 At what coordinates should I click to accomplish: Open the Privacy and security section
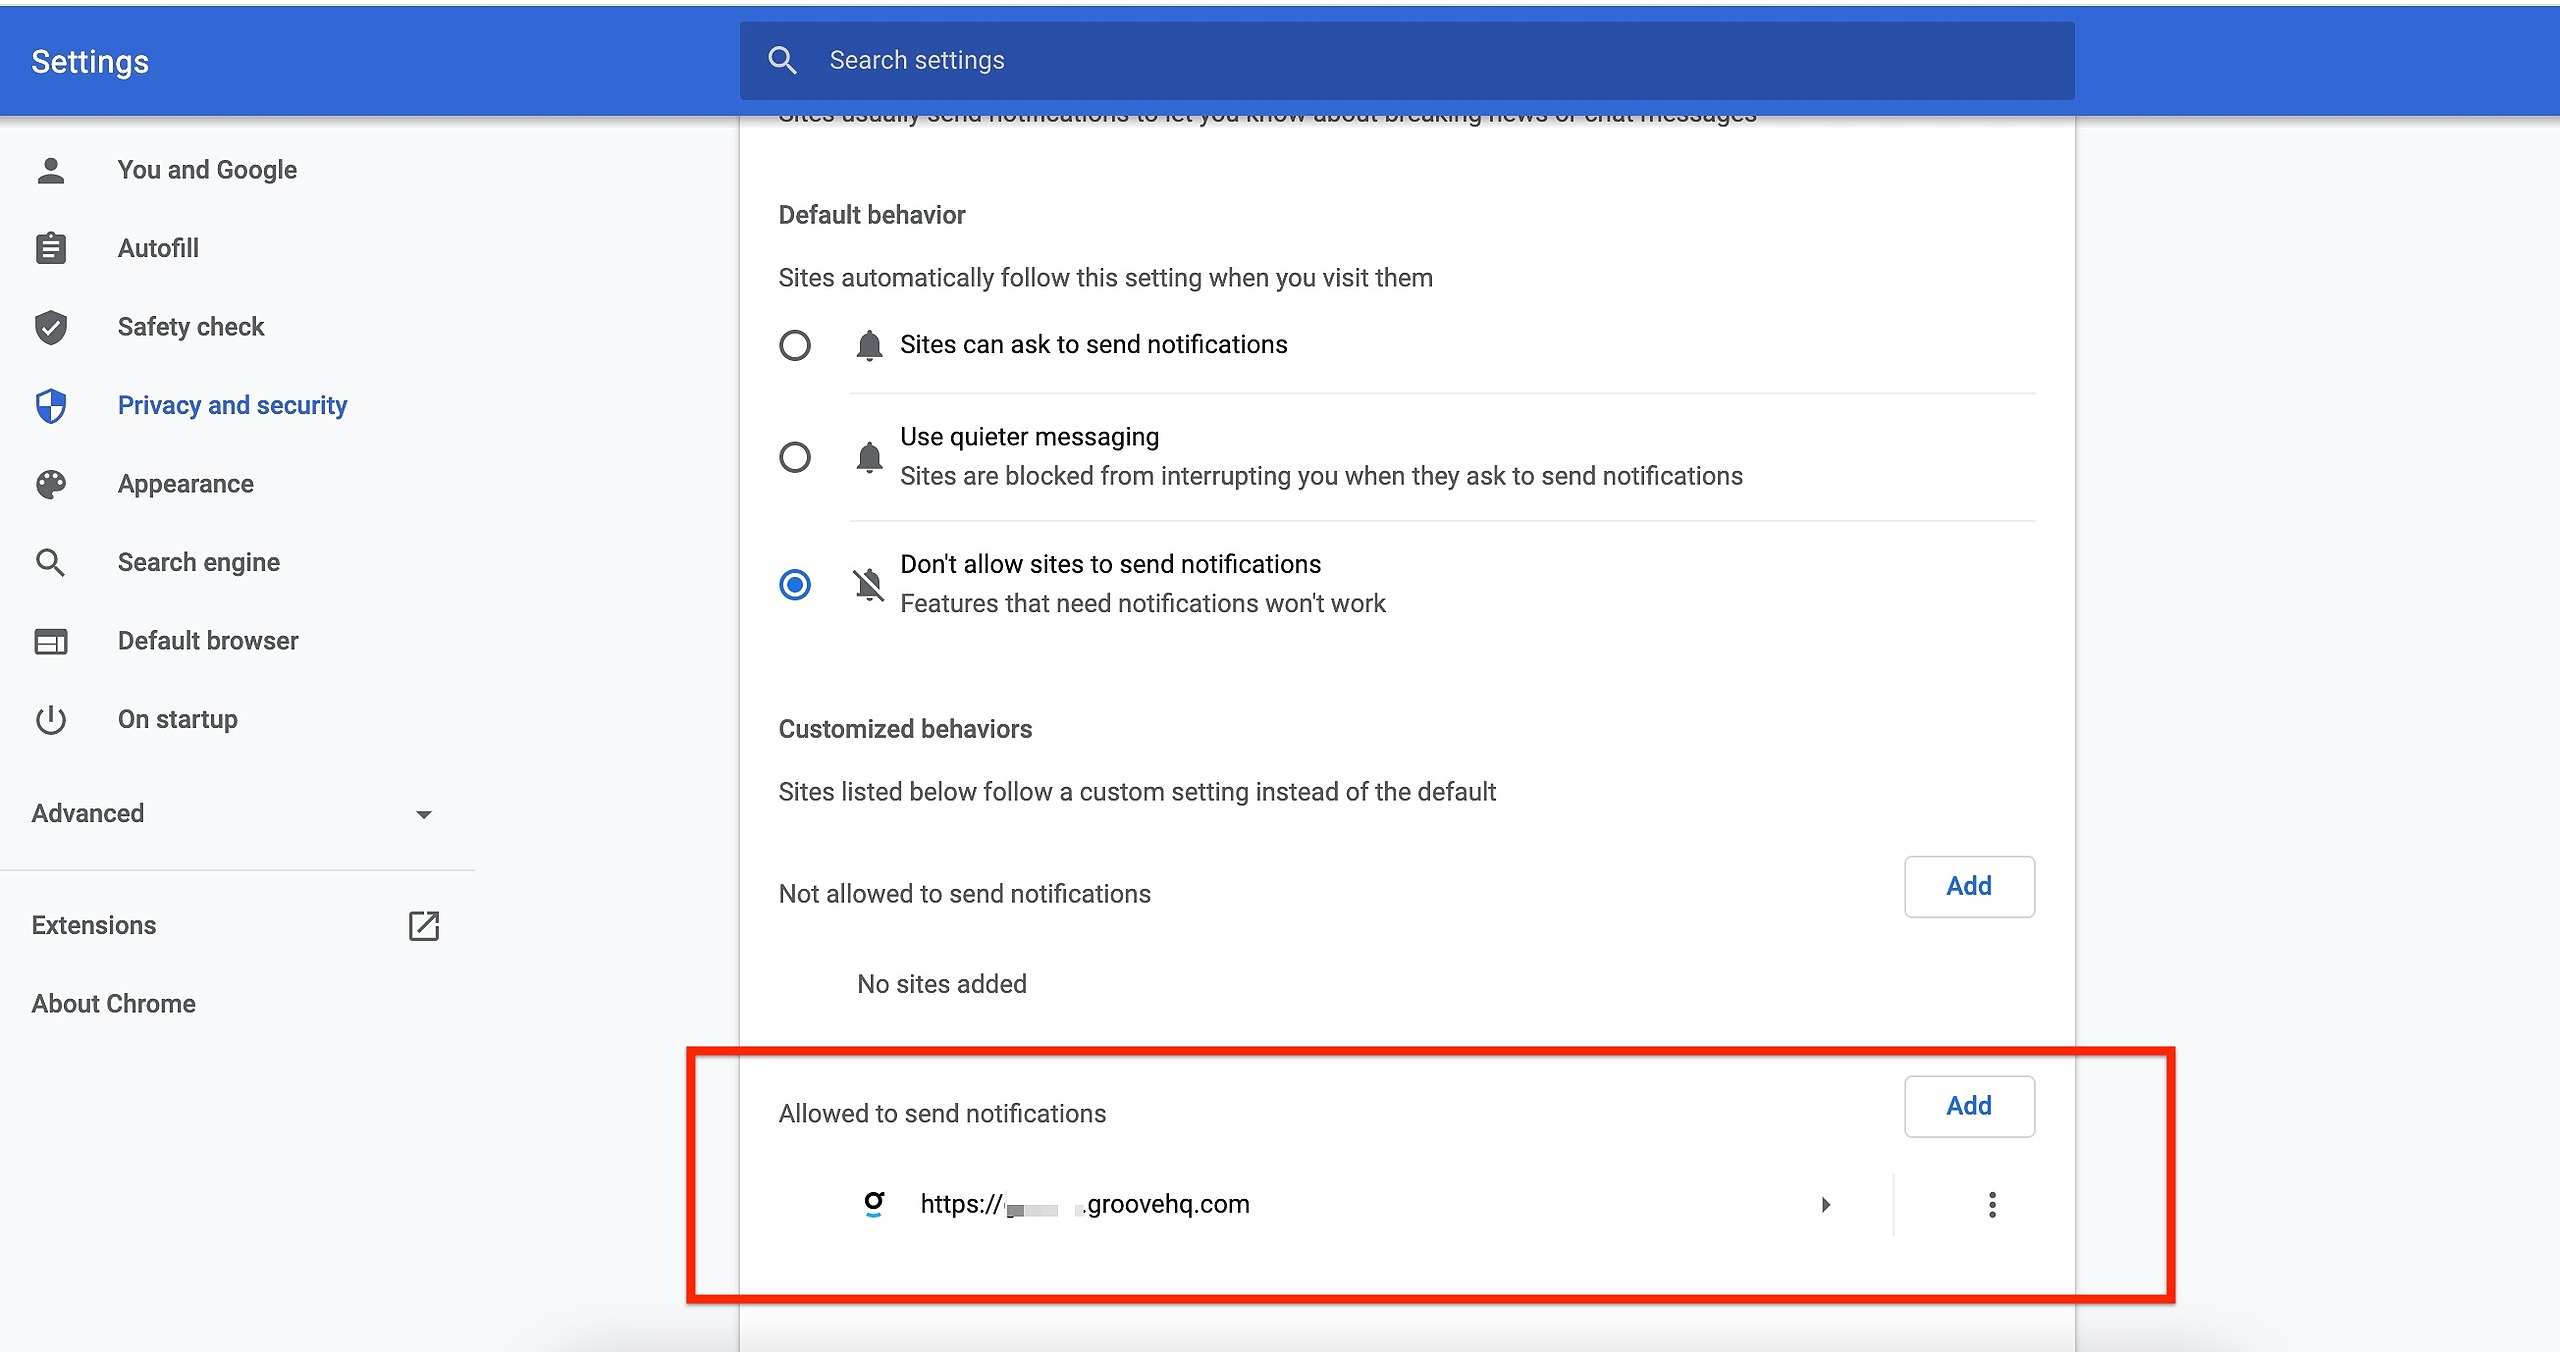232,405
